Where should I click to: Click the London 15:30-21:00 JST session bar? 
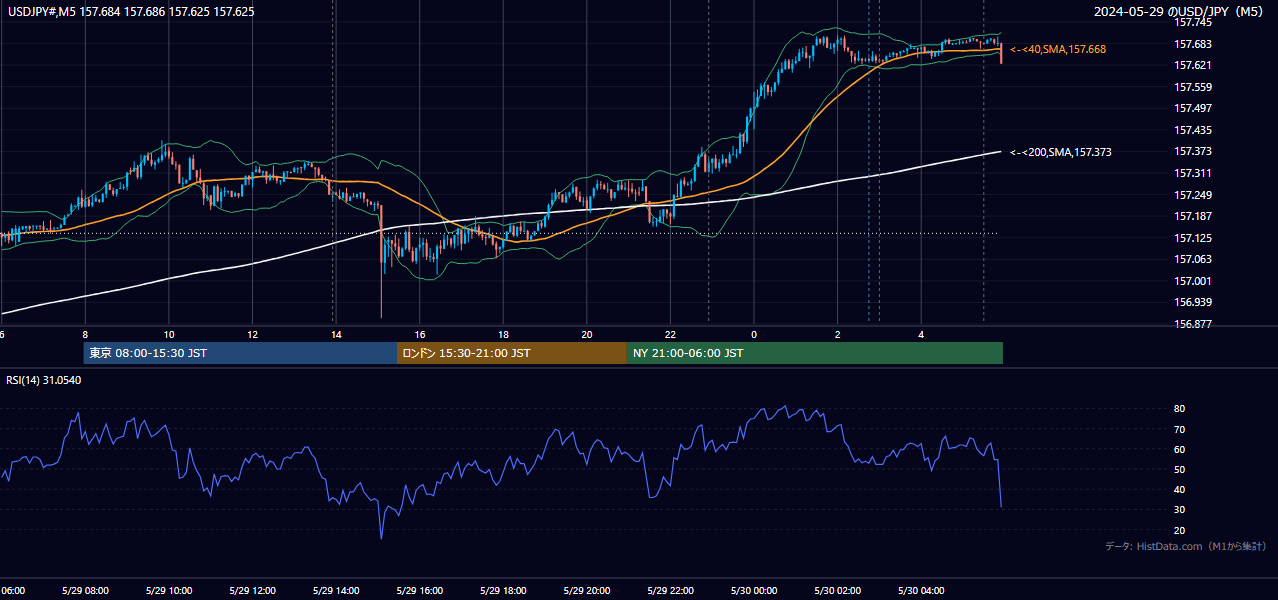click(512, 353)
